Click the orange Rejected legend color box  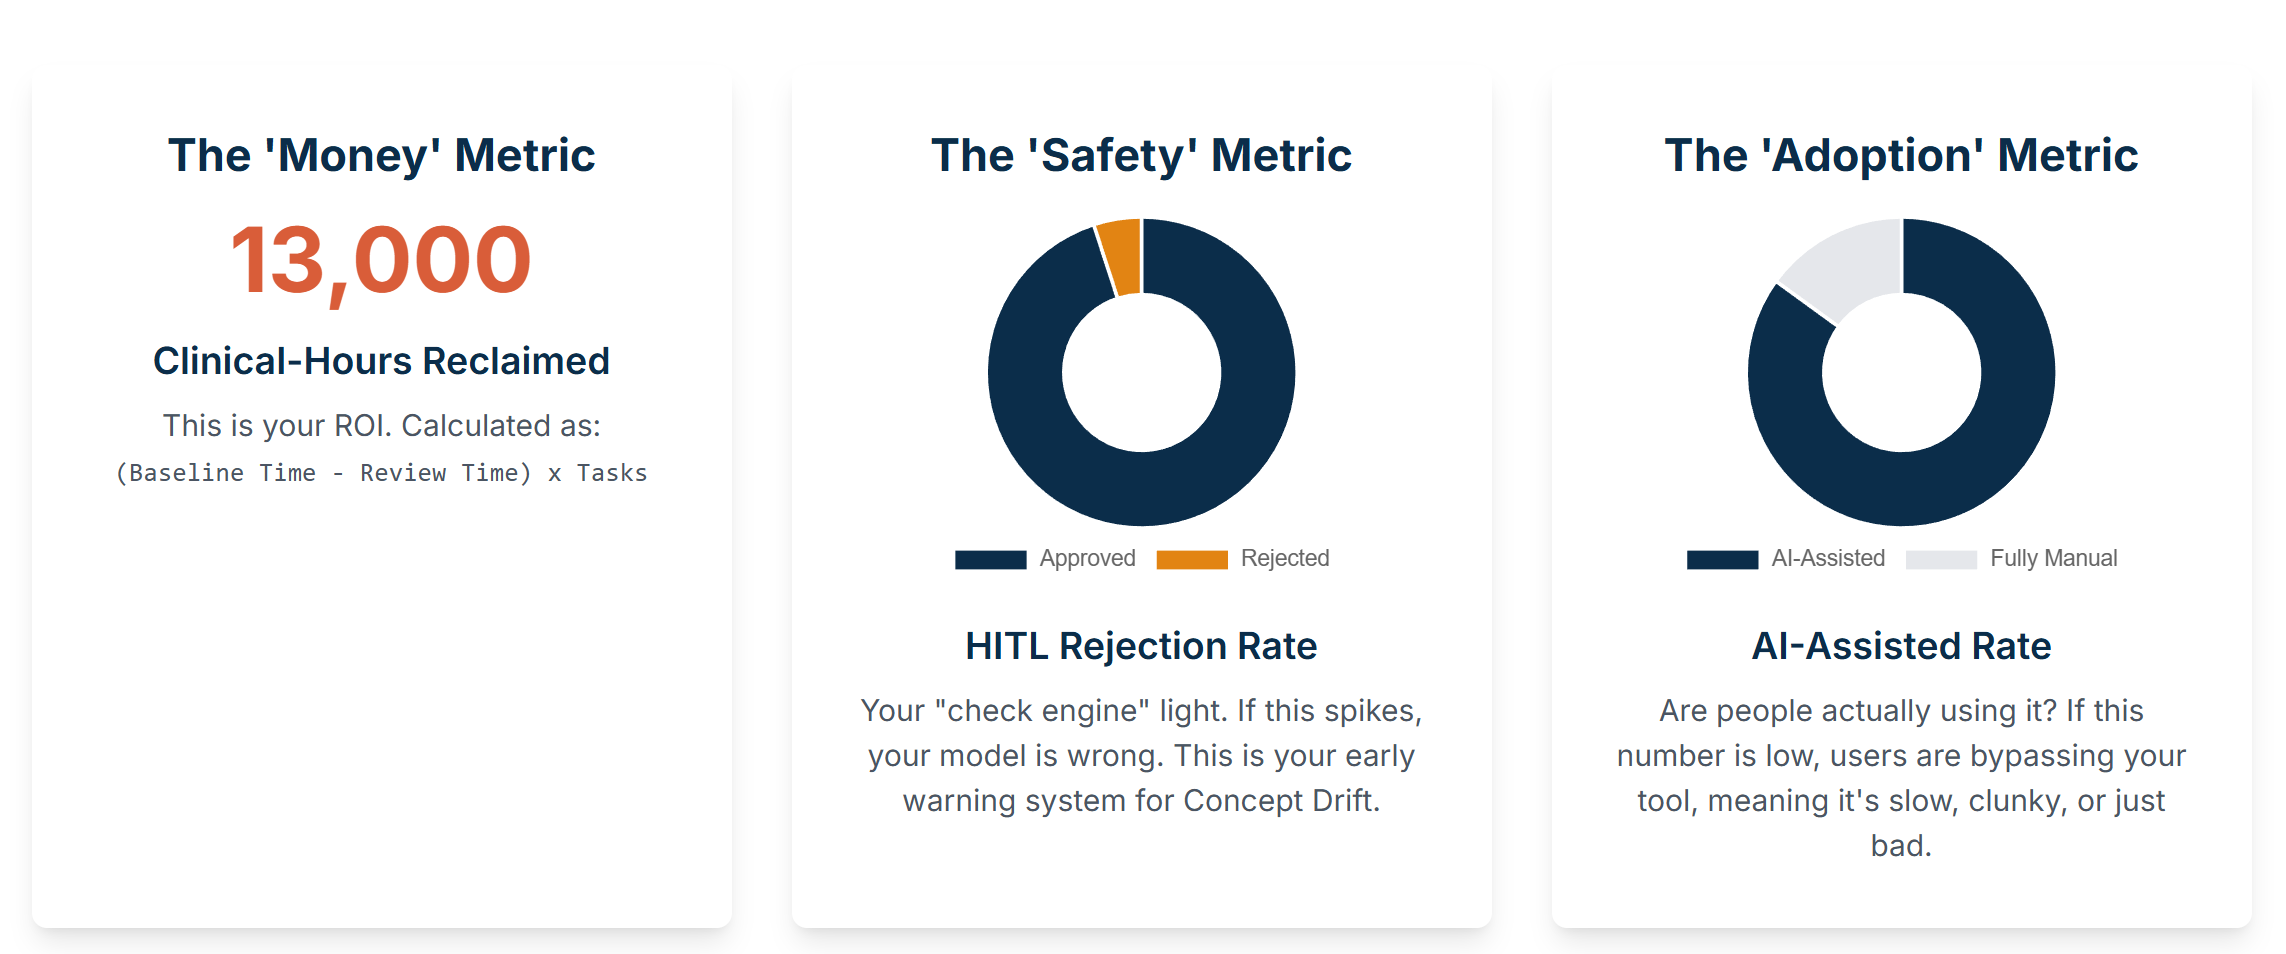[1191, 559]
